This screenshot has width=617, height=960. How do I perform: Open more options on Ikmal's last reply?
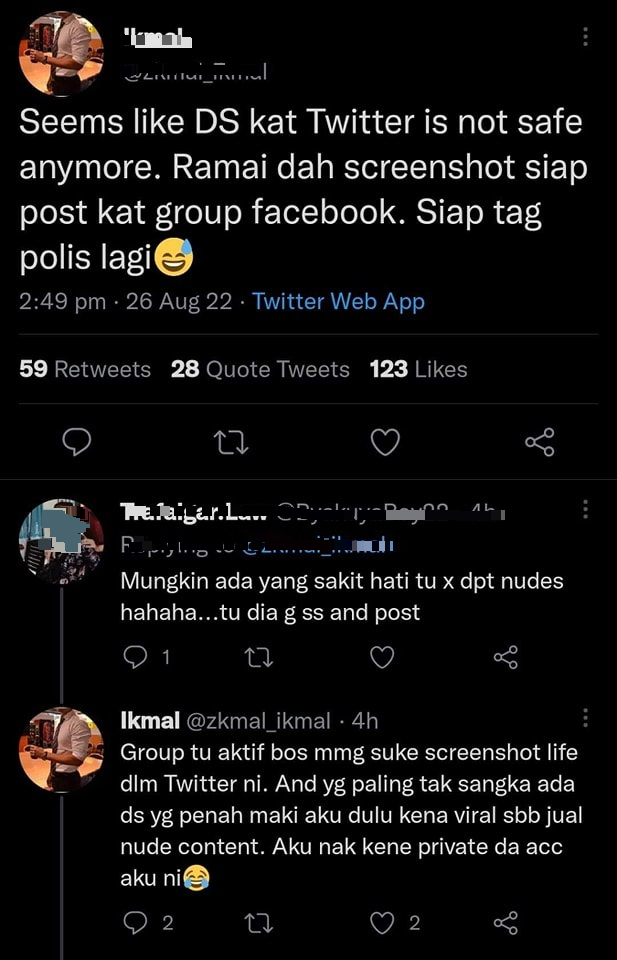[x=585, y=719]
